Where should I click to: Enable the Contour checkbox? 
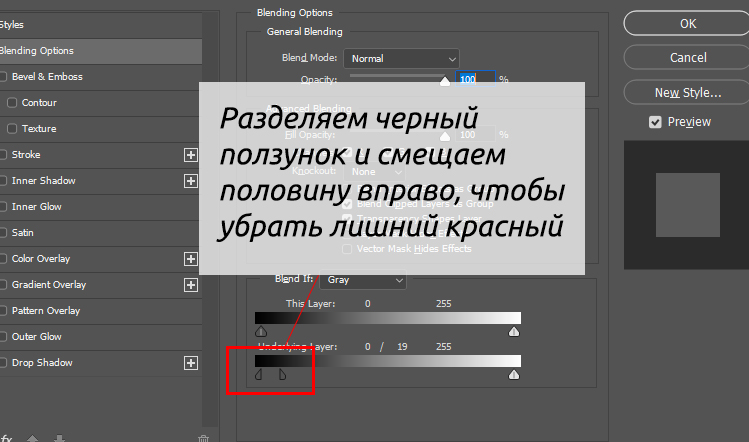point(12,103)
